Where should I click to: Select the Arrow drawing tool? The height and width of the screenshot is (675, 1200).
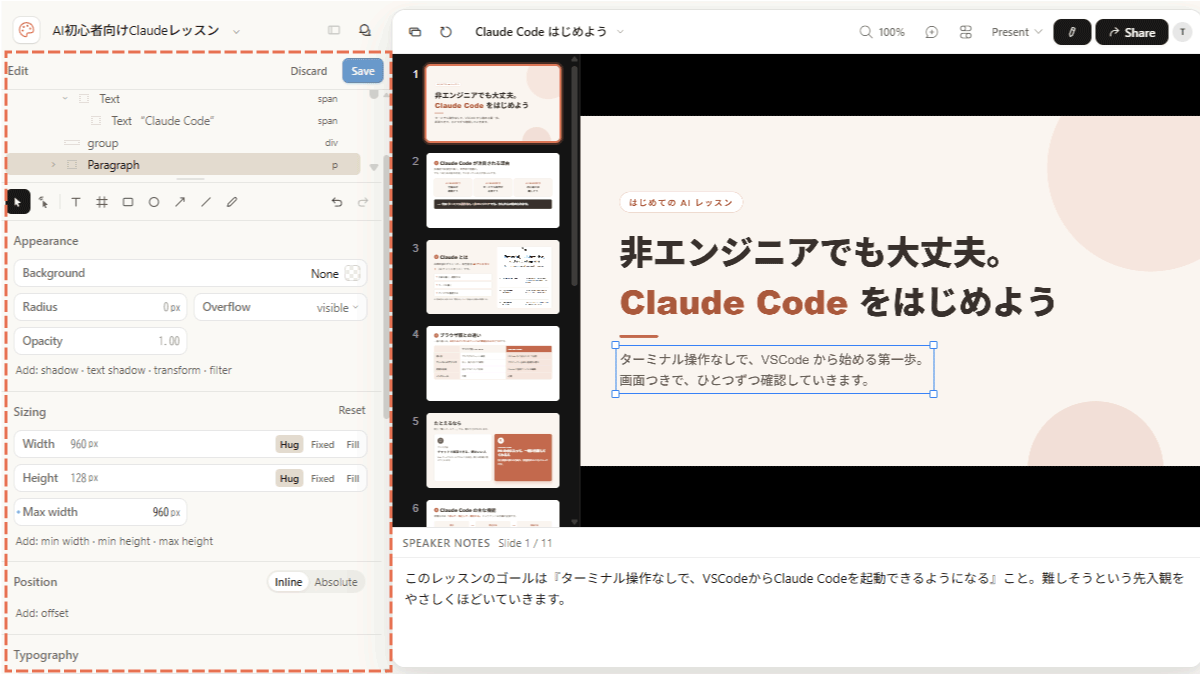(180, 202)
